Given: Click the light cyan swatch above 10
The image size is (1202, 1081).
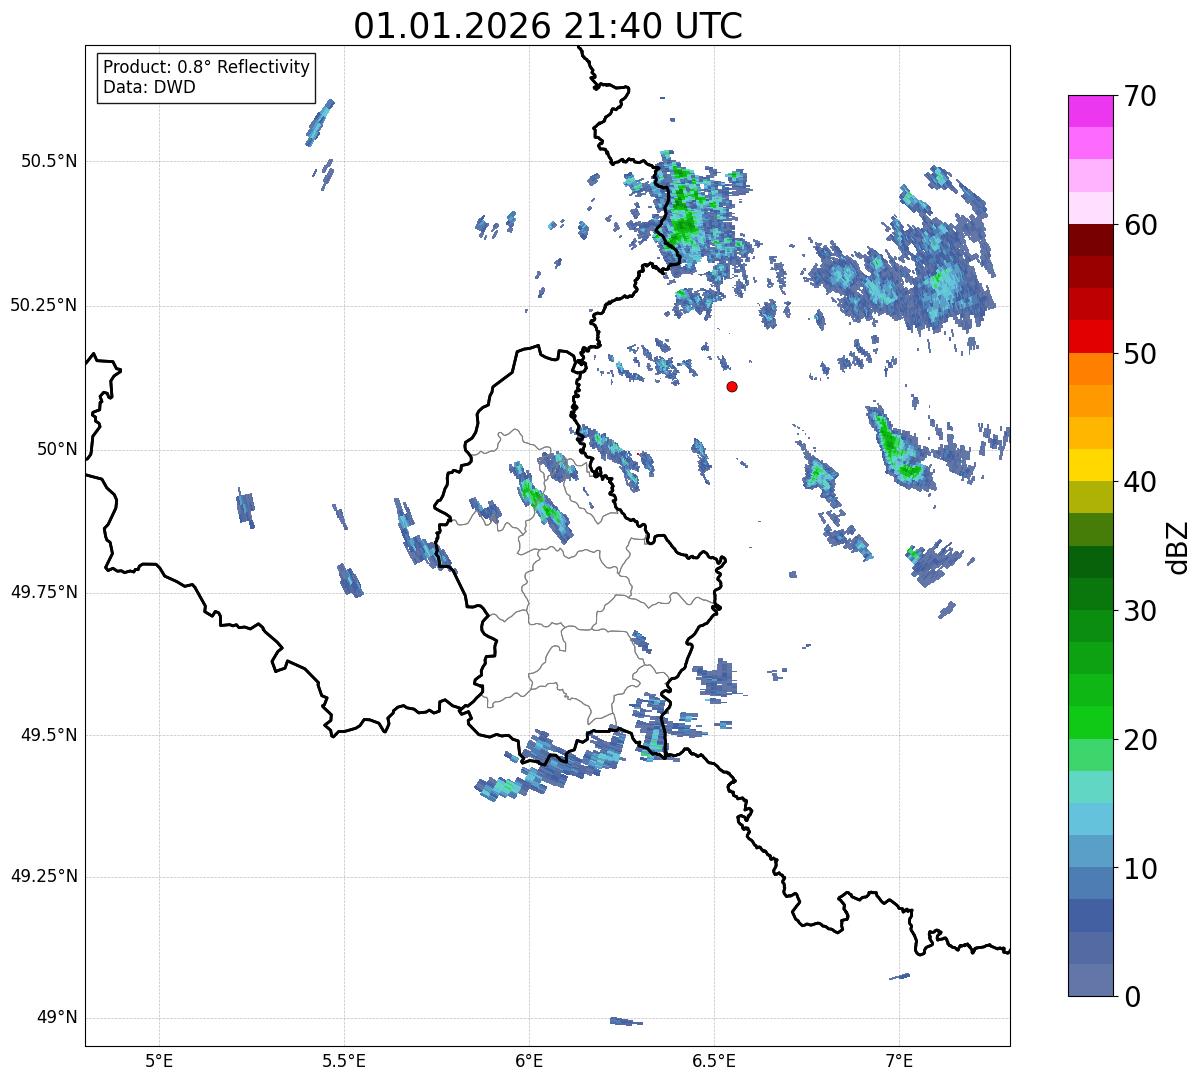Looking at the screenshot, I should [x=1090, y=819].
